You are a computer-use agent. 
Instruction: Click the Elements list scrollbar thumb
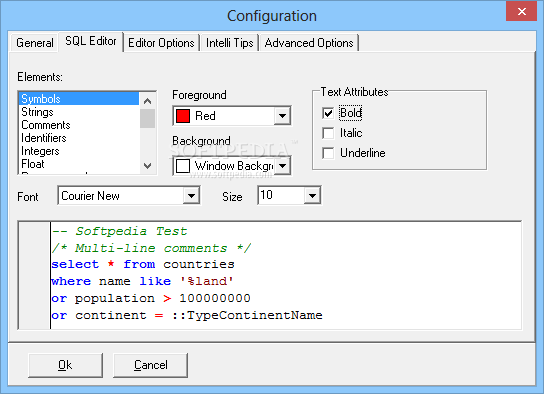pos(147,118)
